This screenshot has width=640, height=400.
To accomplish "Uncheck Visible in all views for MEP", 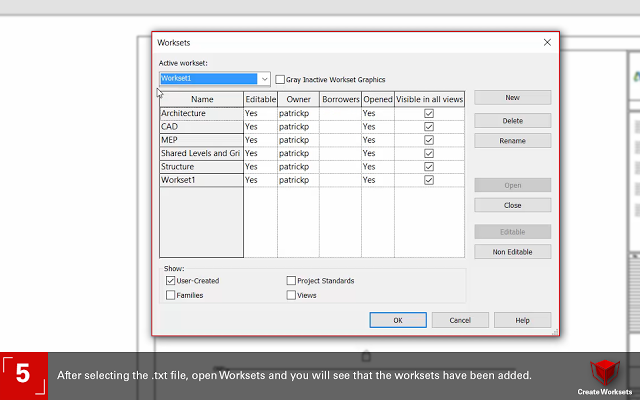I will [429, 140].
